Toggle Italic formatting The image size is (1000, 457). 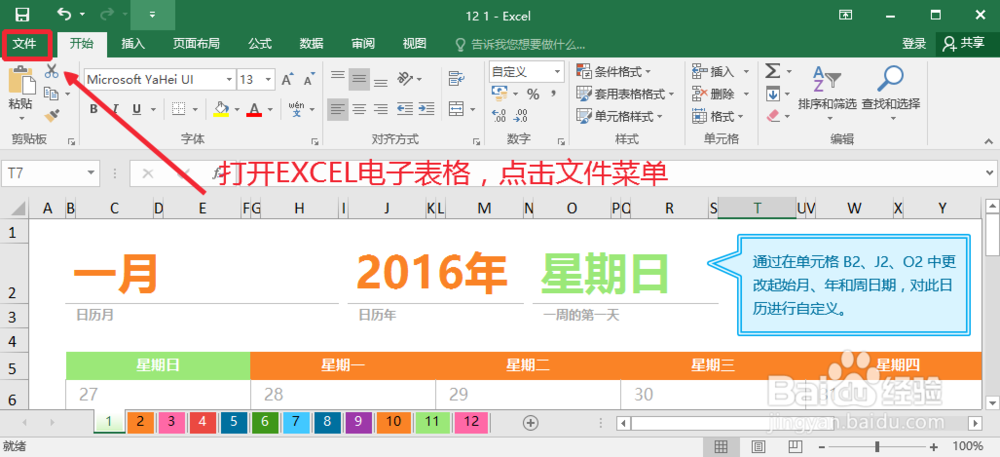tap(115, 109)
